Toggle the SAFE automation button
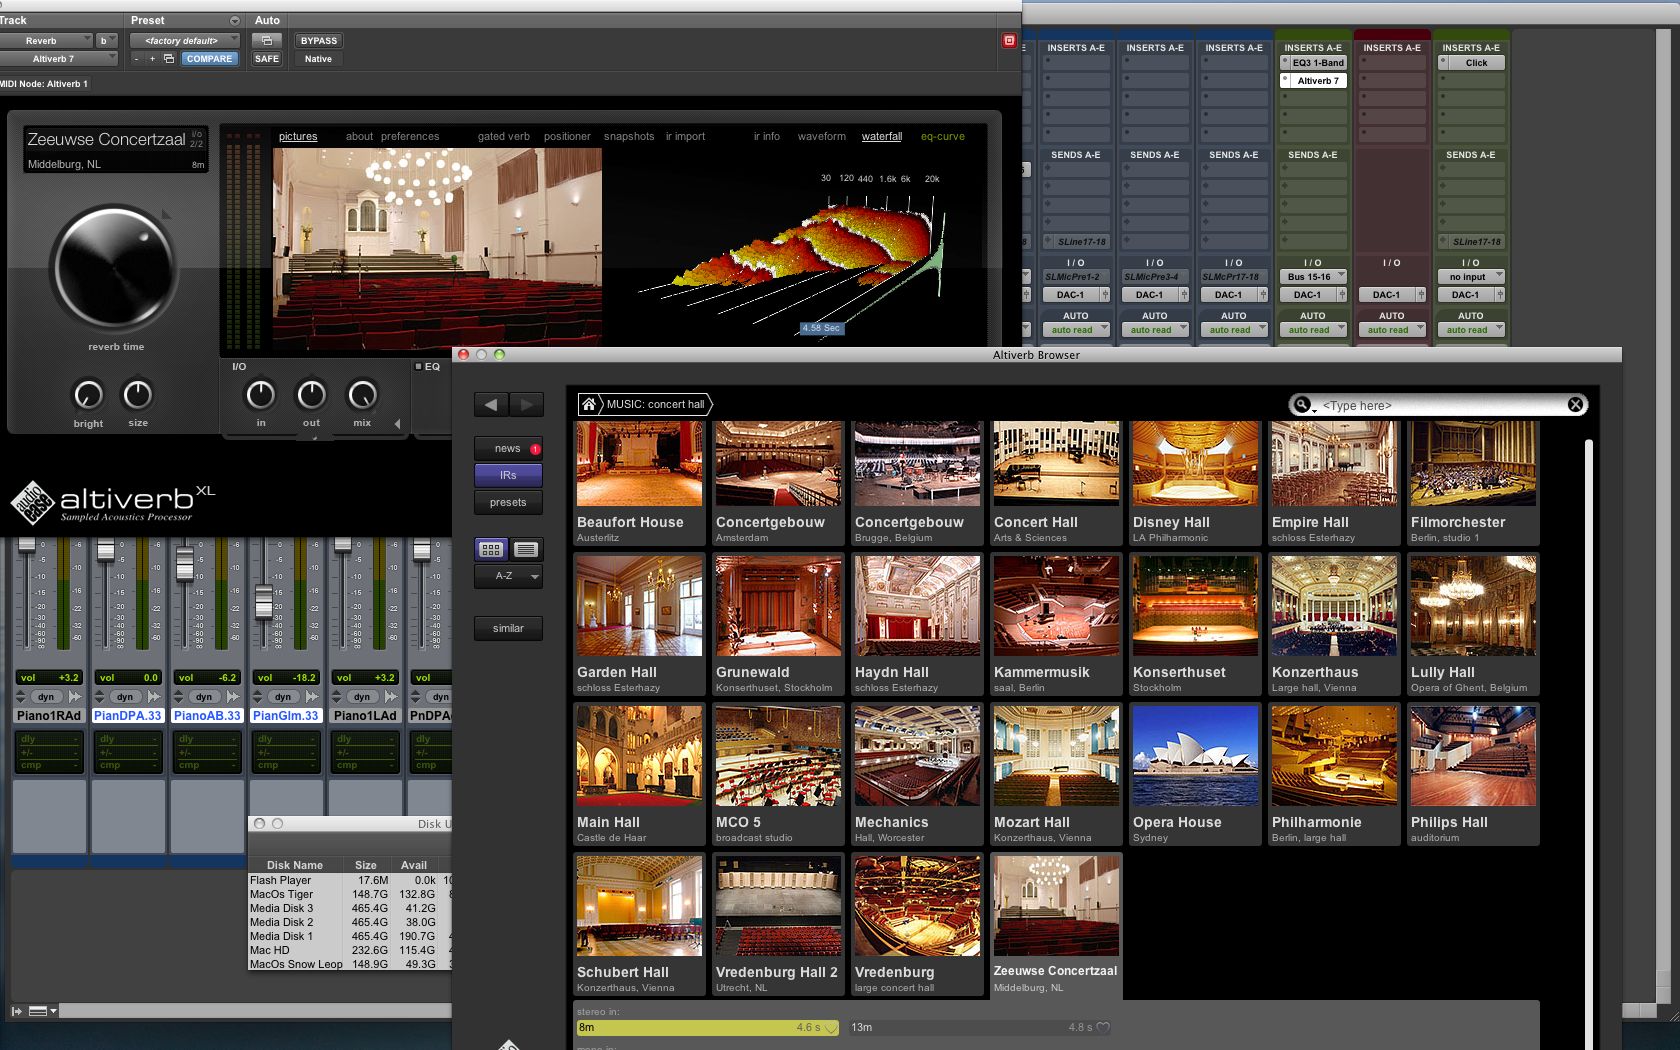The width and height of the screenshot is (1680, 1050). [x=267, y=59]
